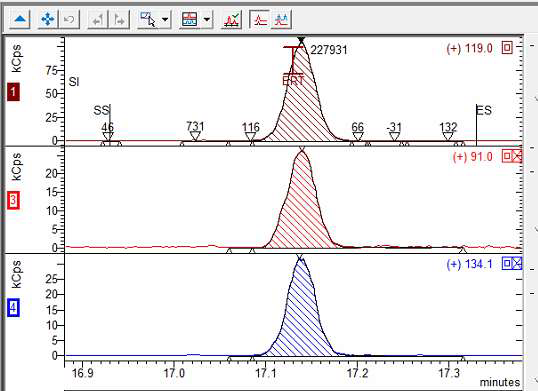Click the undo zoom curved-arrow icon
This screenshot has width=538, height=391.
click(x=69, y=19)
